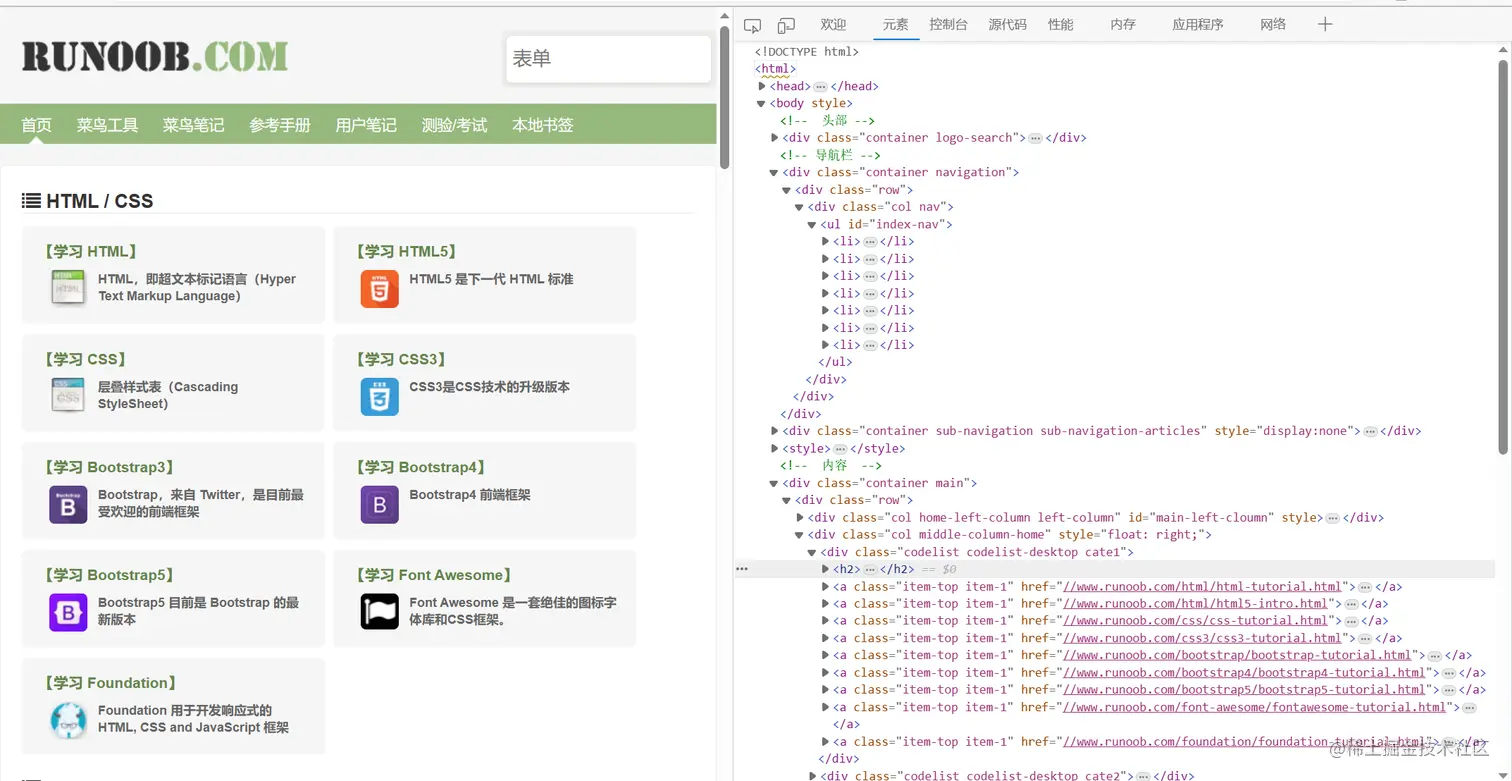Toggle the device emulation icon in DevTools
This screenshot has height=781, width=1512.
click(786, 25)
